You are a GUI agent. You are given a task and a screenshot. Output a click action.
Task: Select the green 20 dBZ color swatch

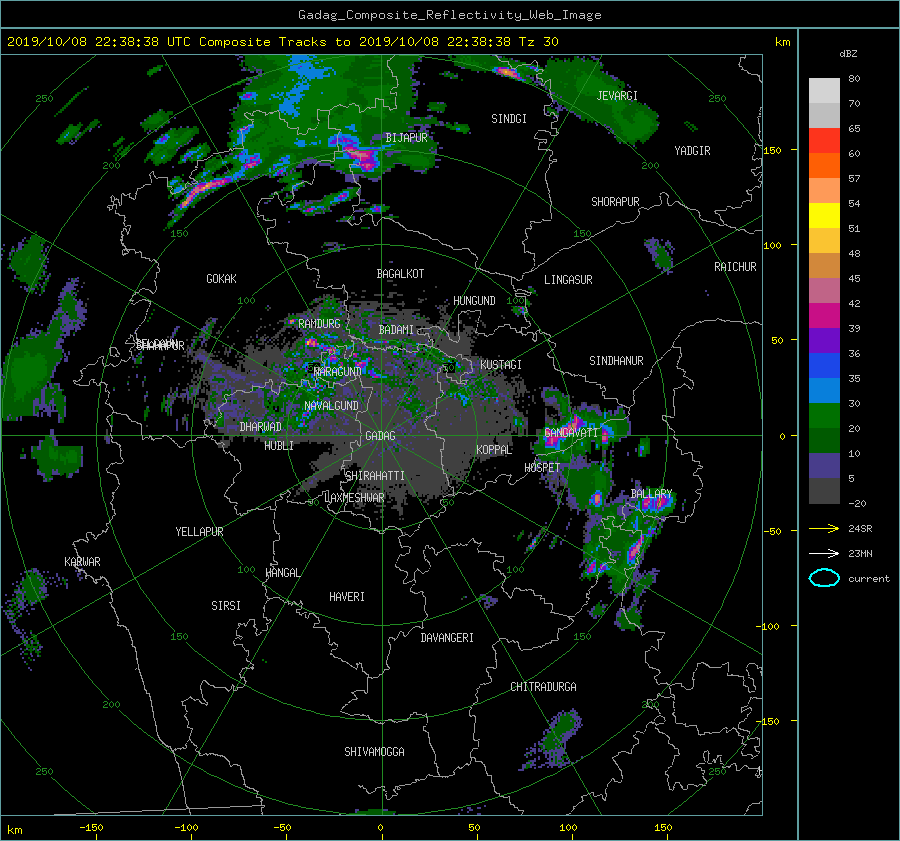click(x=824, y=416)
